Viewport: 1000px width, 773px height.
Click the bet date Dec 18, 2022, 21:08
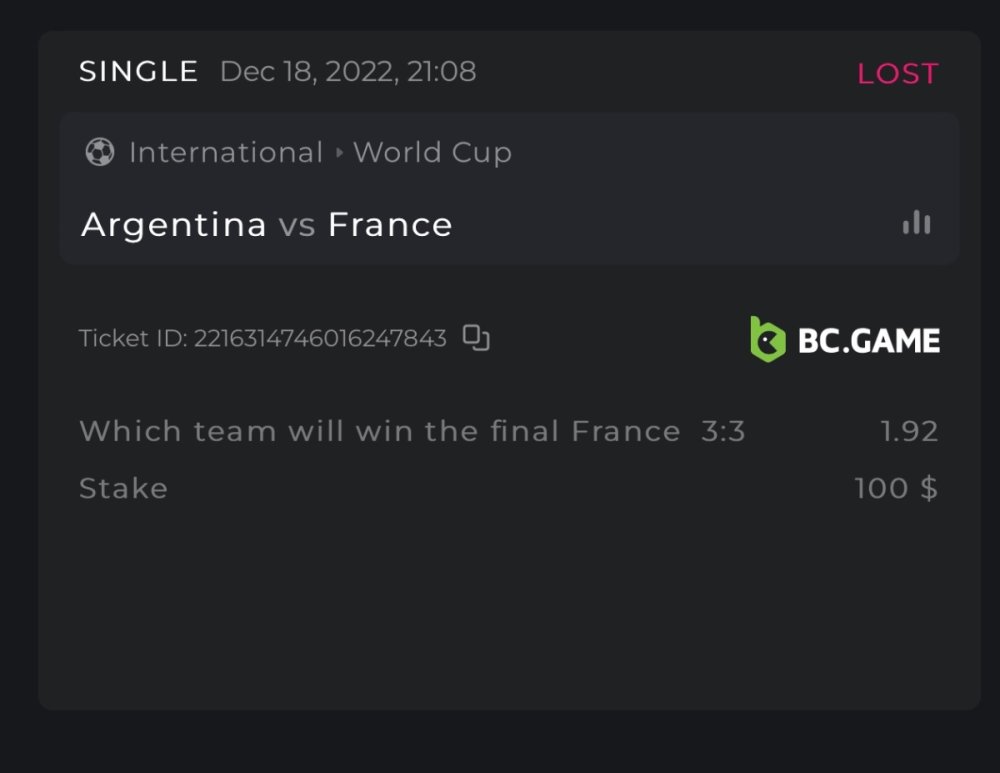coord(348,72)
